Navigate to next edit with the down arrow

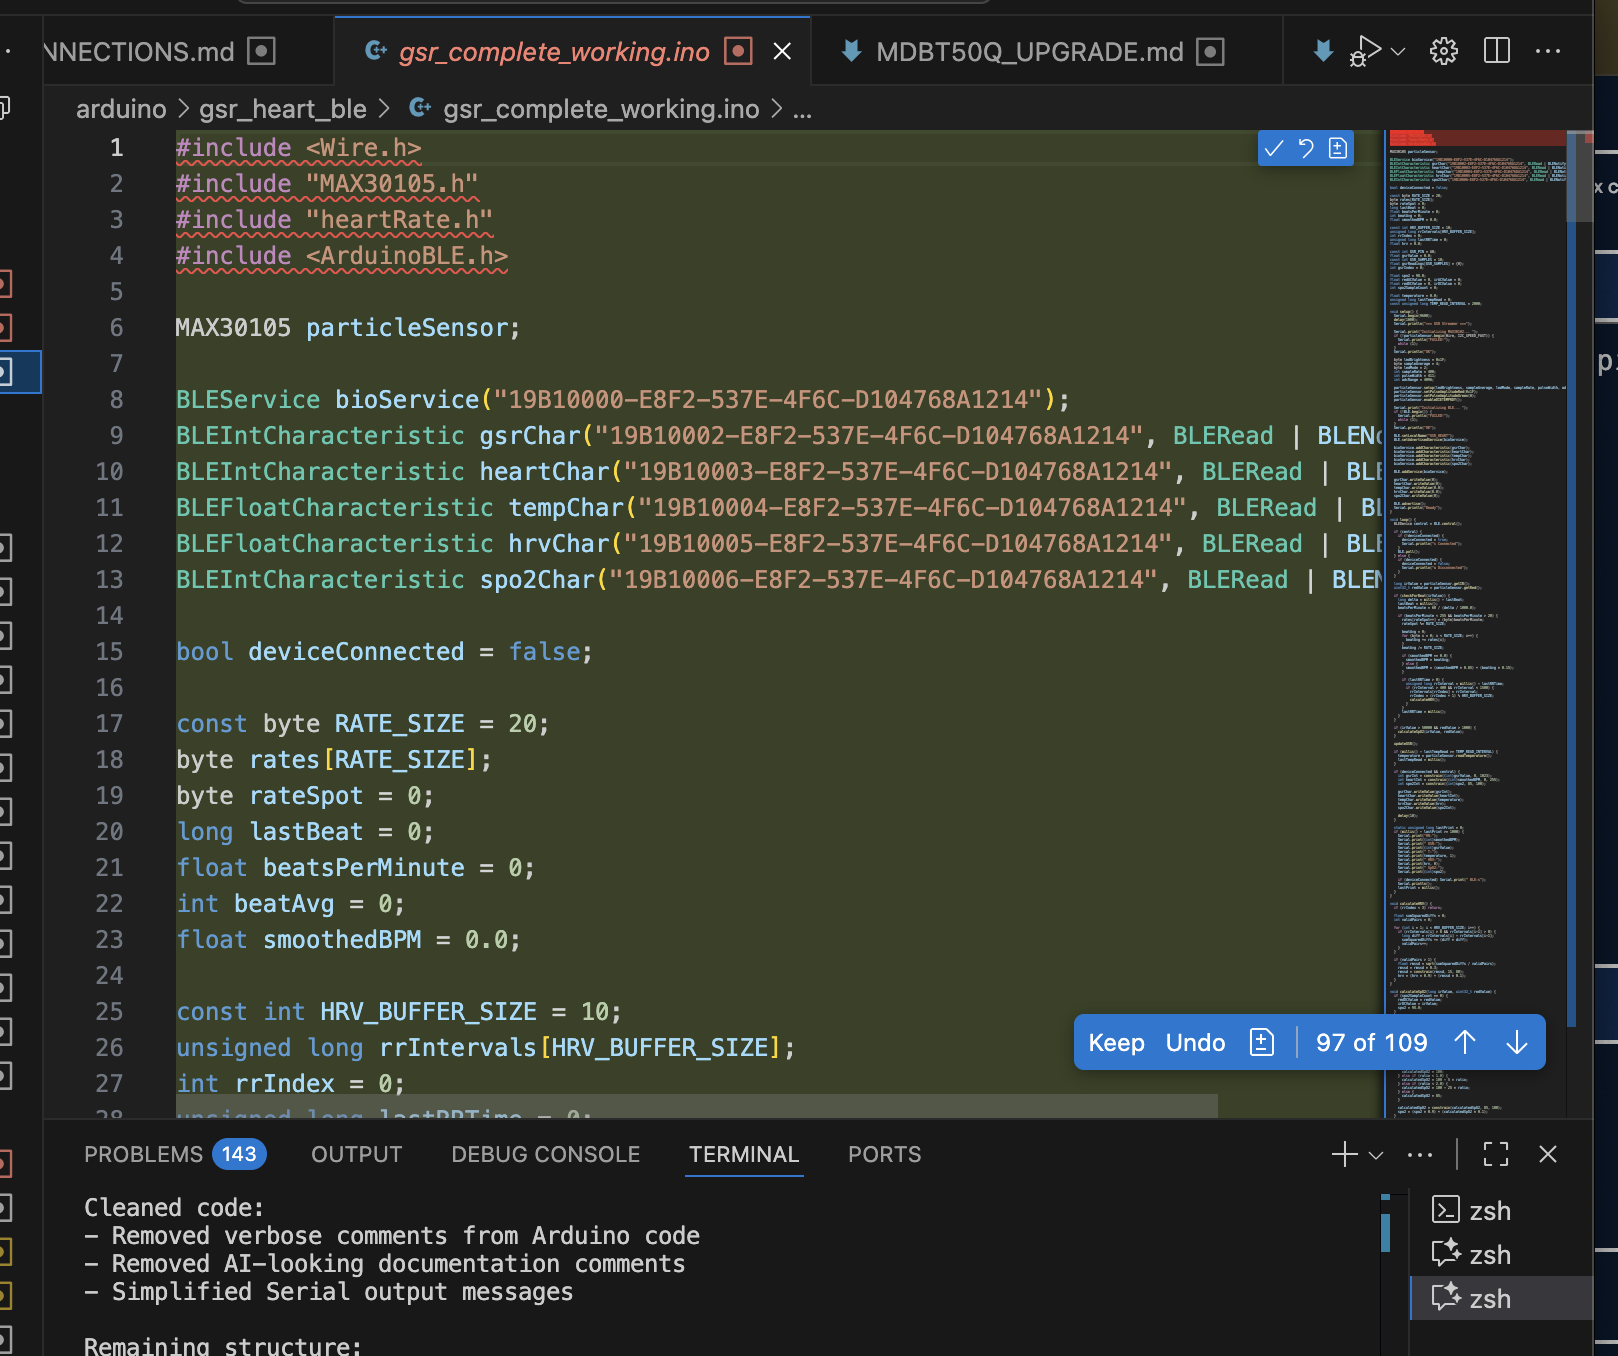[1516, 1042]
